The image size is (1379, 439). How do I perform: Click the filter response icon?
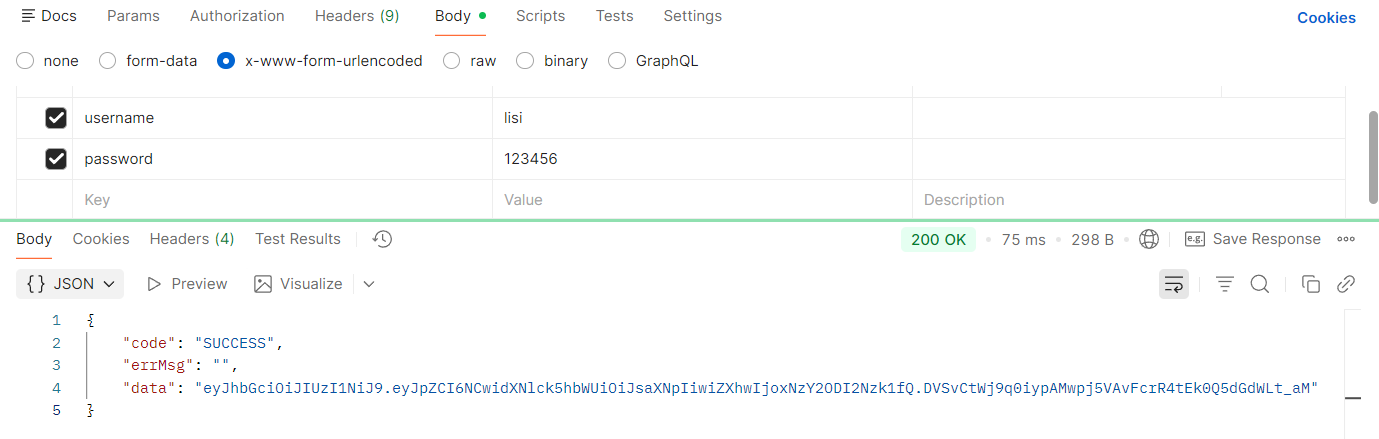coord(1224,284)
